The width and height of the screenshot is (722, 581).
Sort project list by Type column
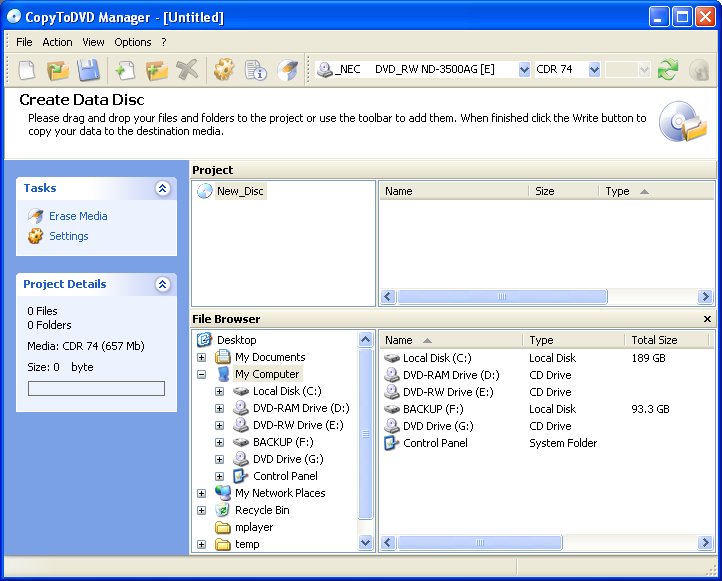pos(657,191)
